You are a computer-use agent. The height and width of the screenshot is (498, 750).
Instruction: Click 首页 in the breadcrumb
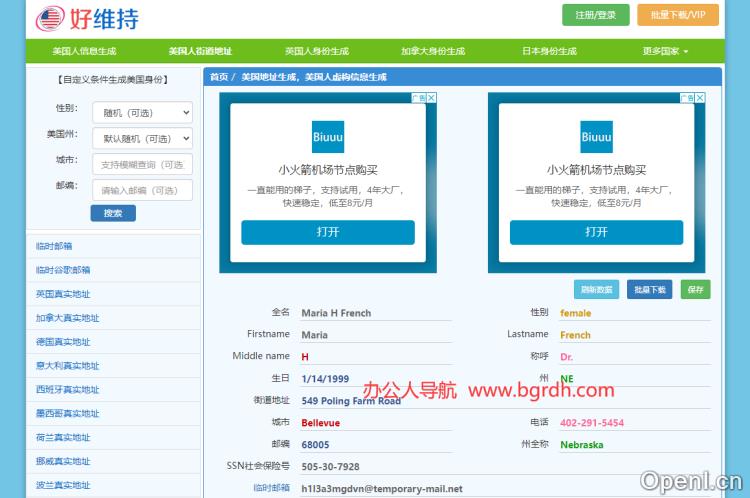click(218, 77)
